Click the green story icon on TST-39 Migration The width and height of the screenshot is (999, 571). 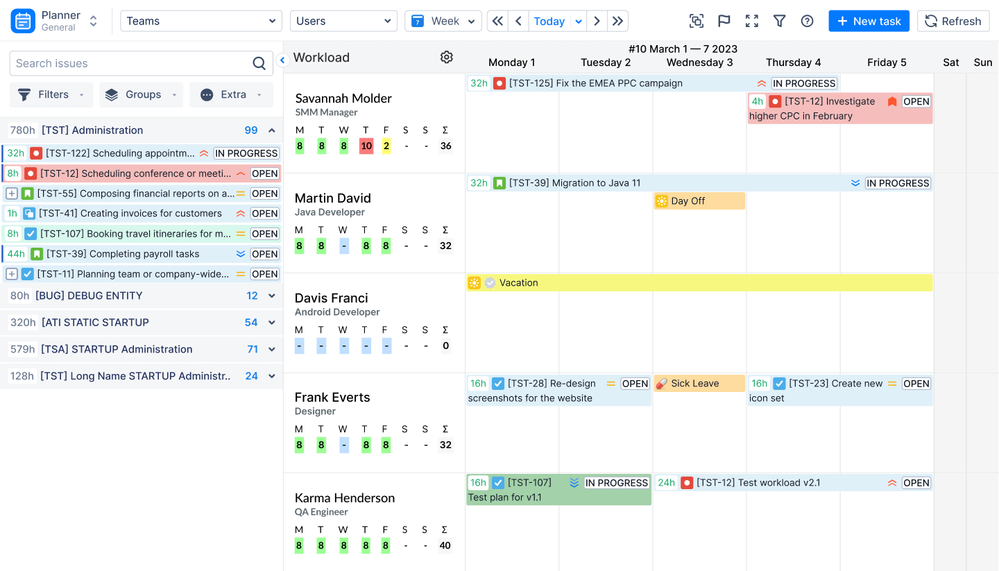coord(500,183)
